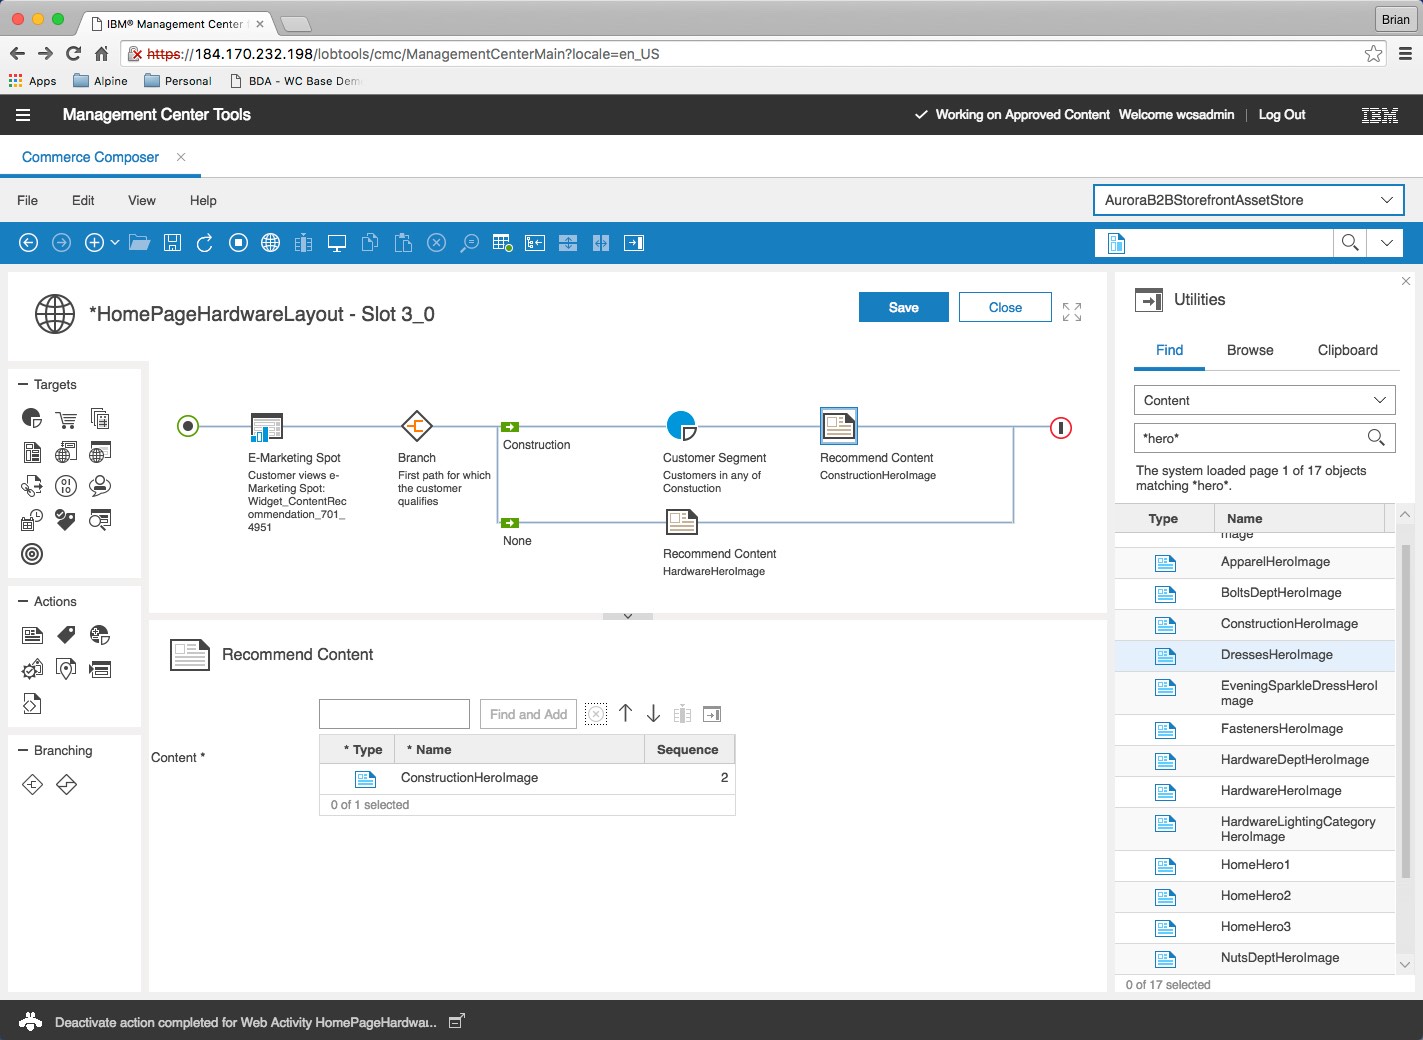Click the Save floppy disk toolbar icon
The image size is (1423, 1040).
click(172, 243)
